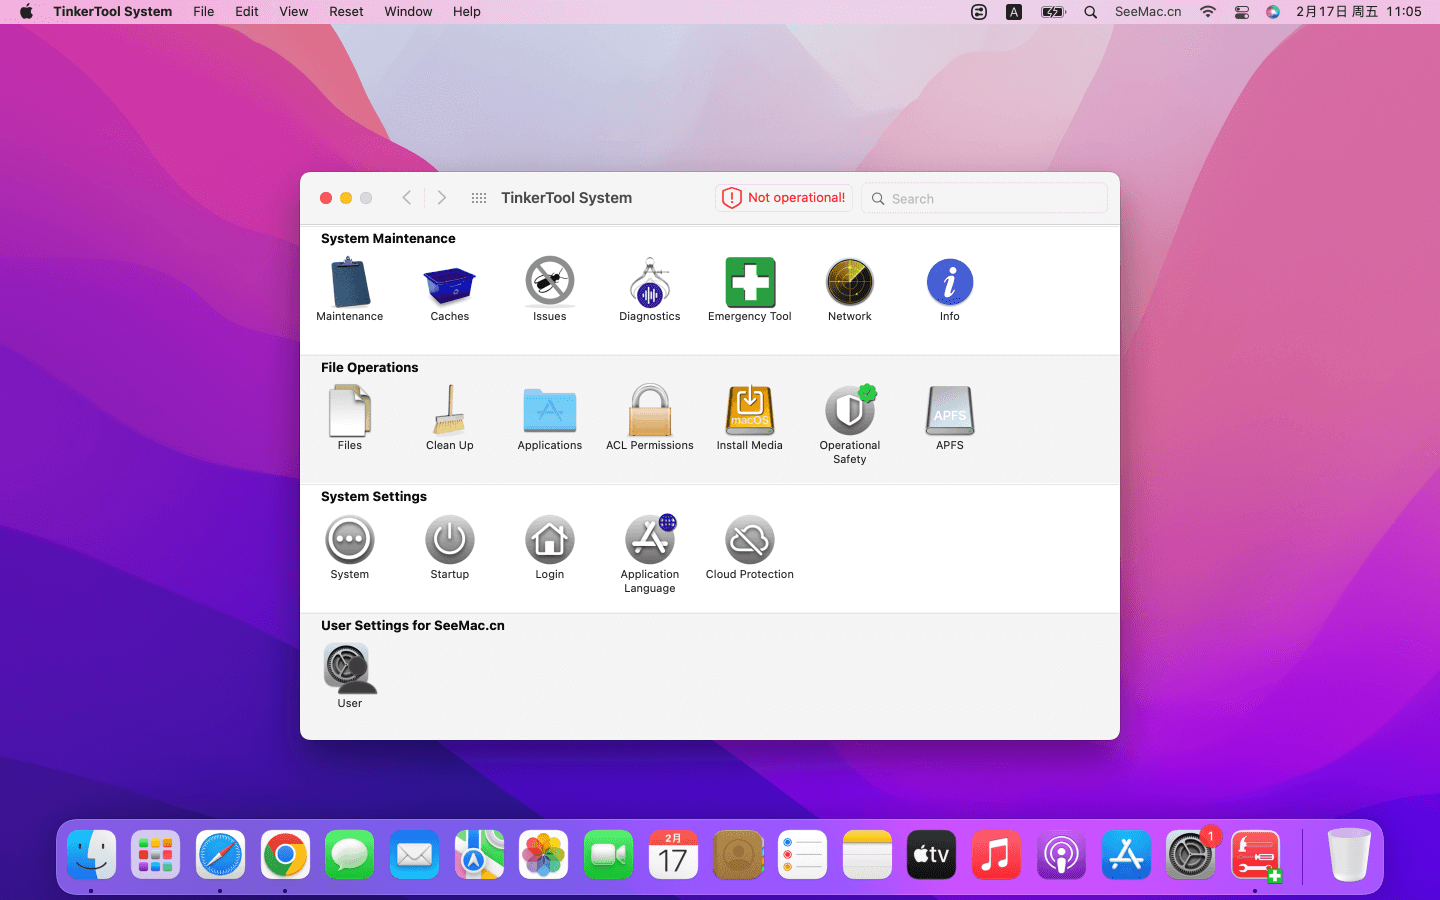Open the Application Language pane
The width and height of the screenshot is (1440, 900).
(649, 541)
